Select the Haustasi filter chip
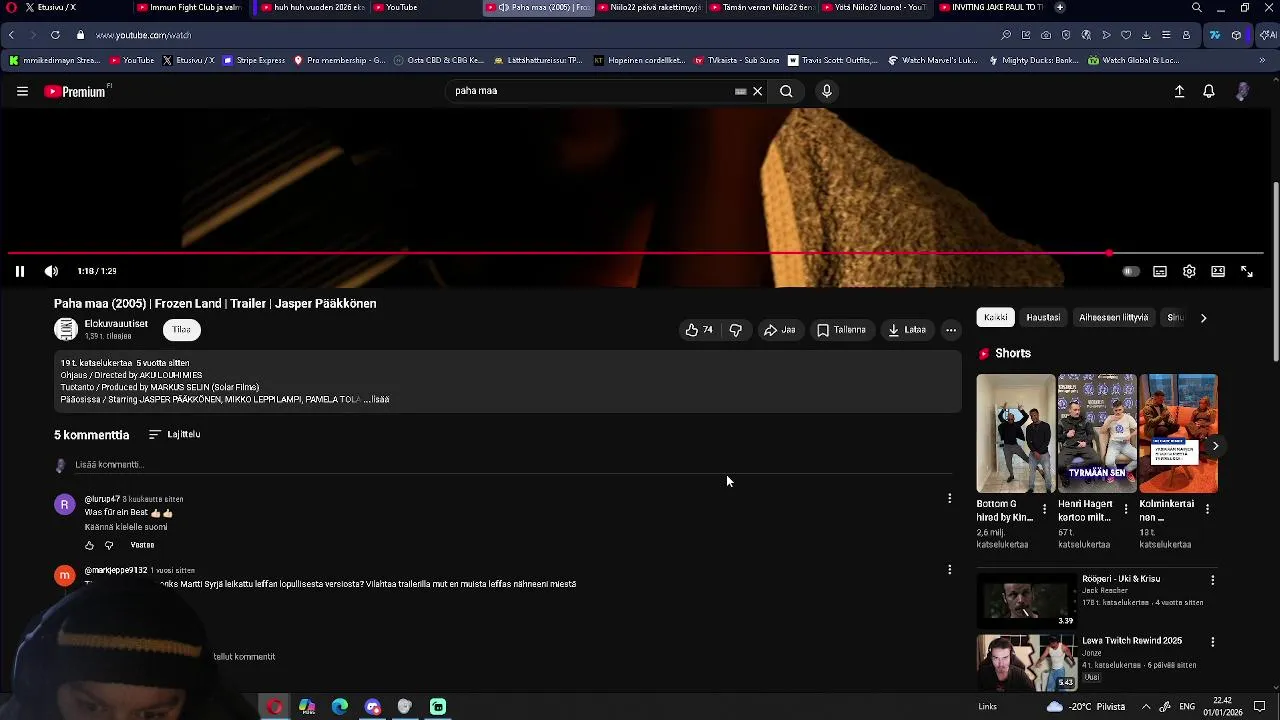1280x720 pixels. point(1043,318)
